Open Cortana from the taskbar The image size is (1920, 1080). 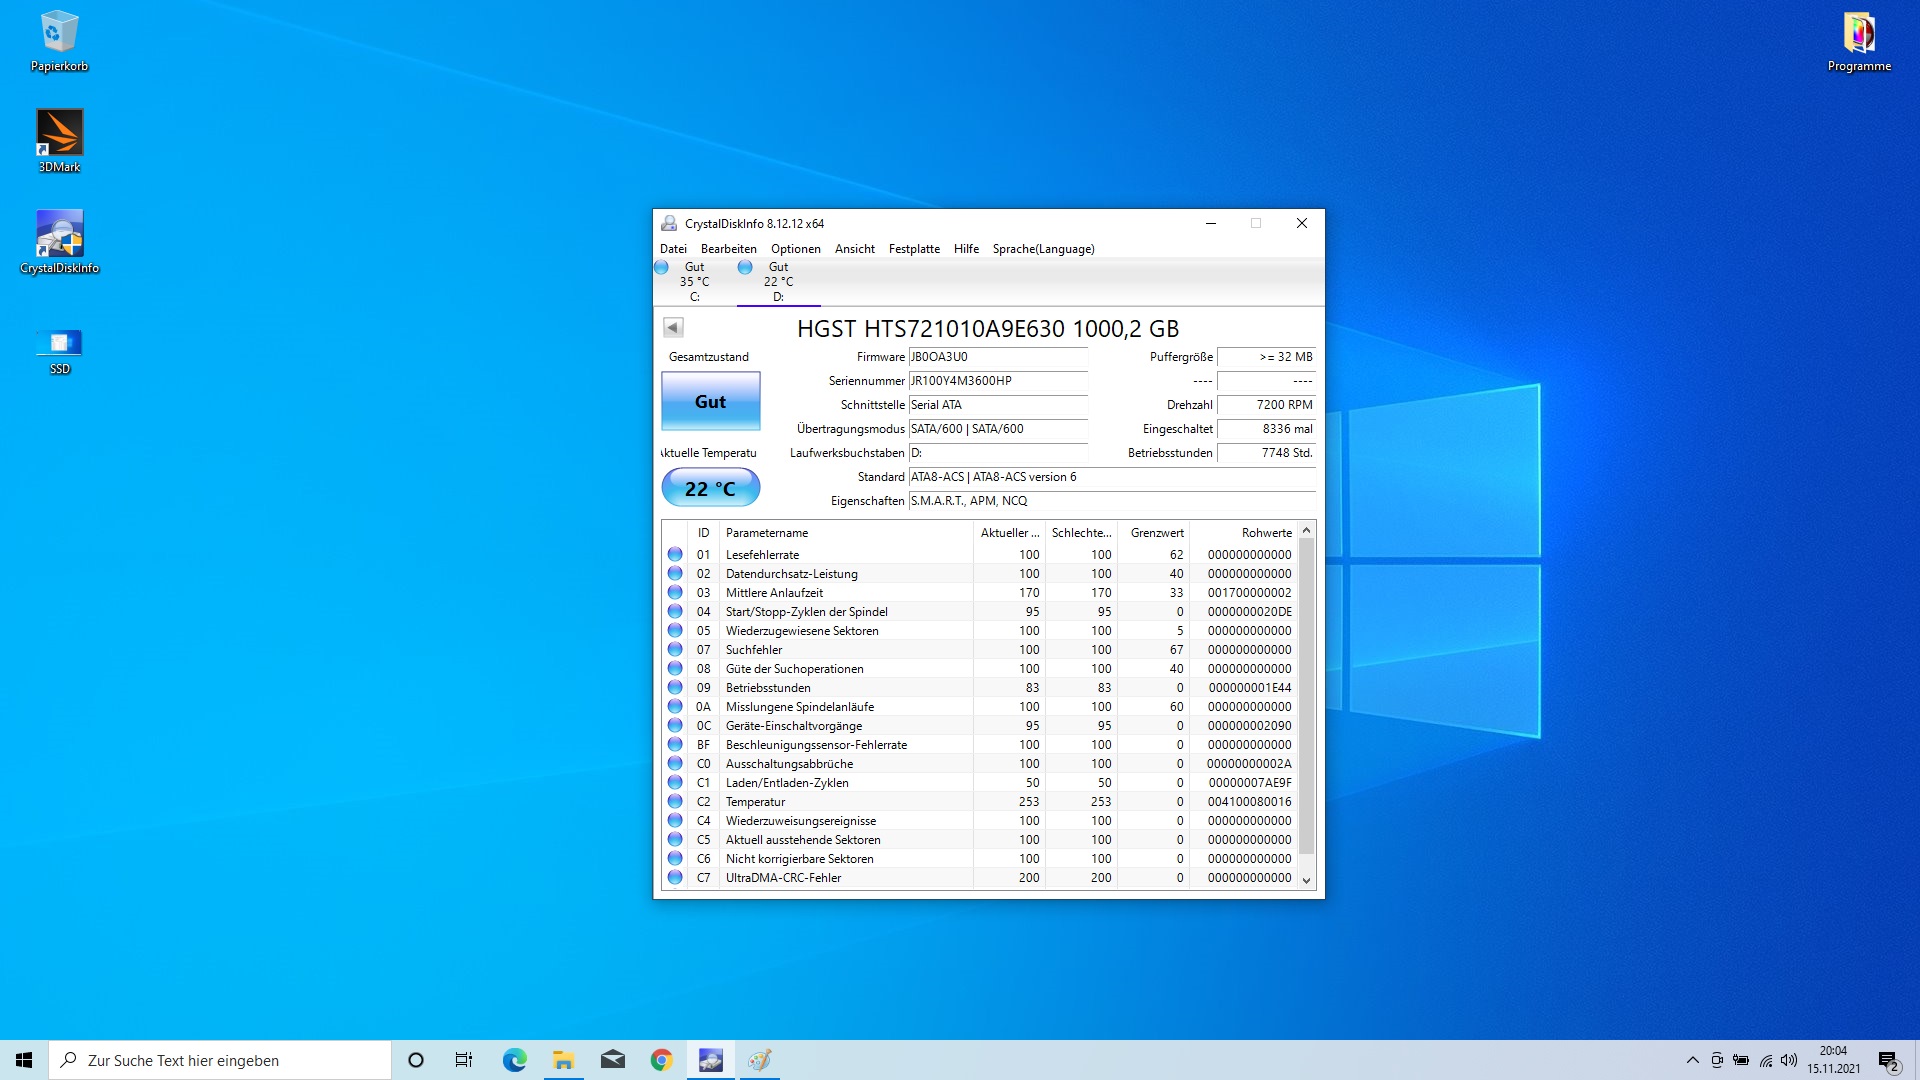point(416,1060)
